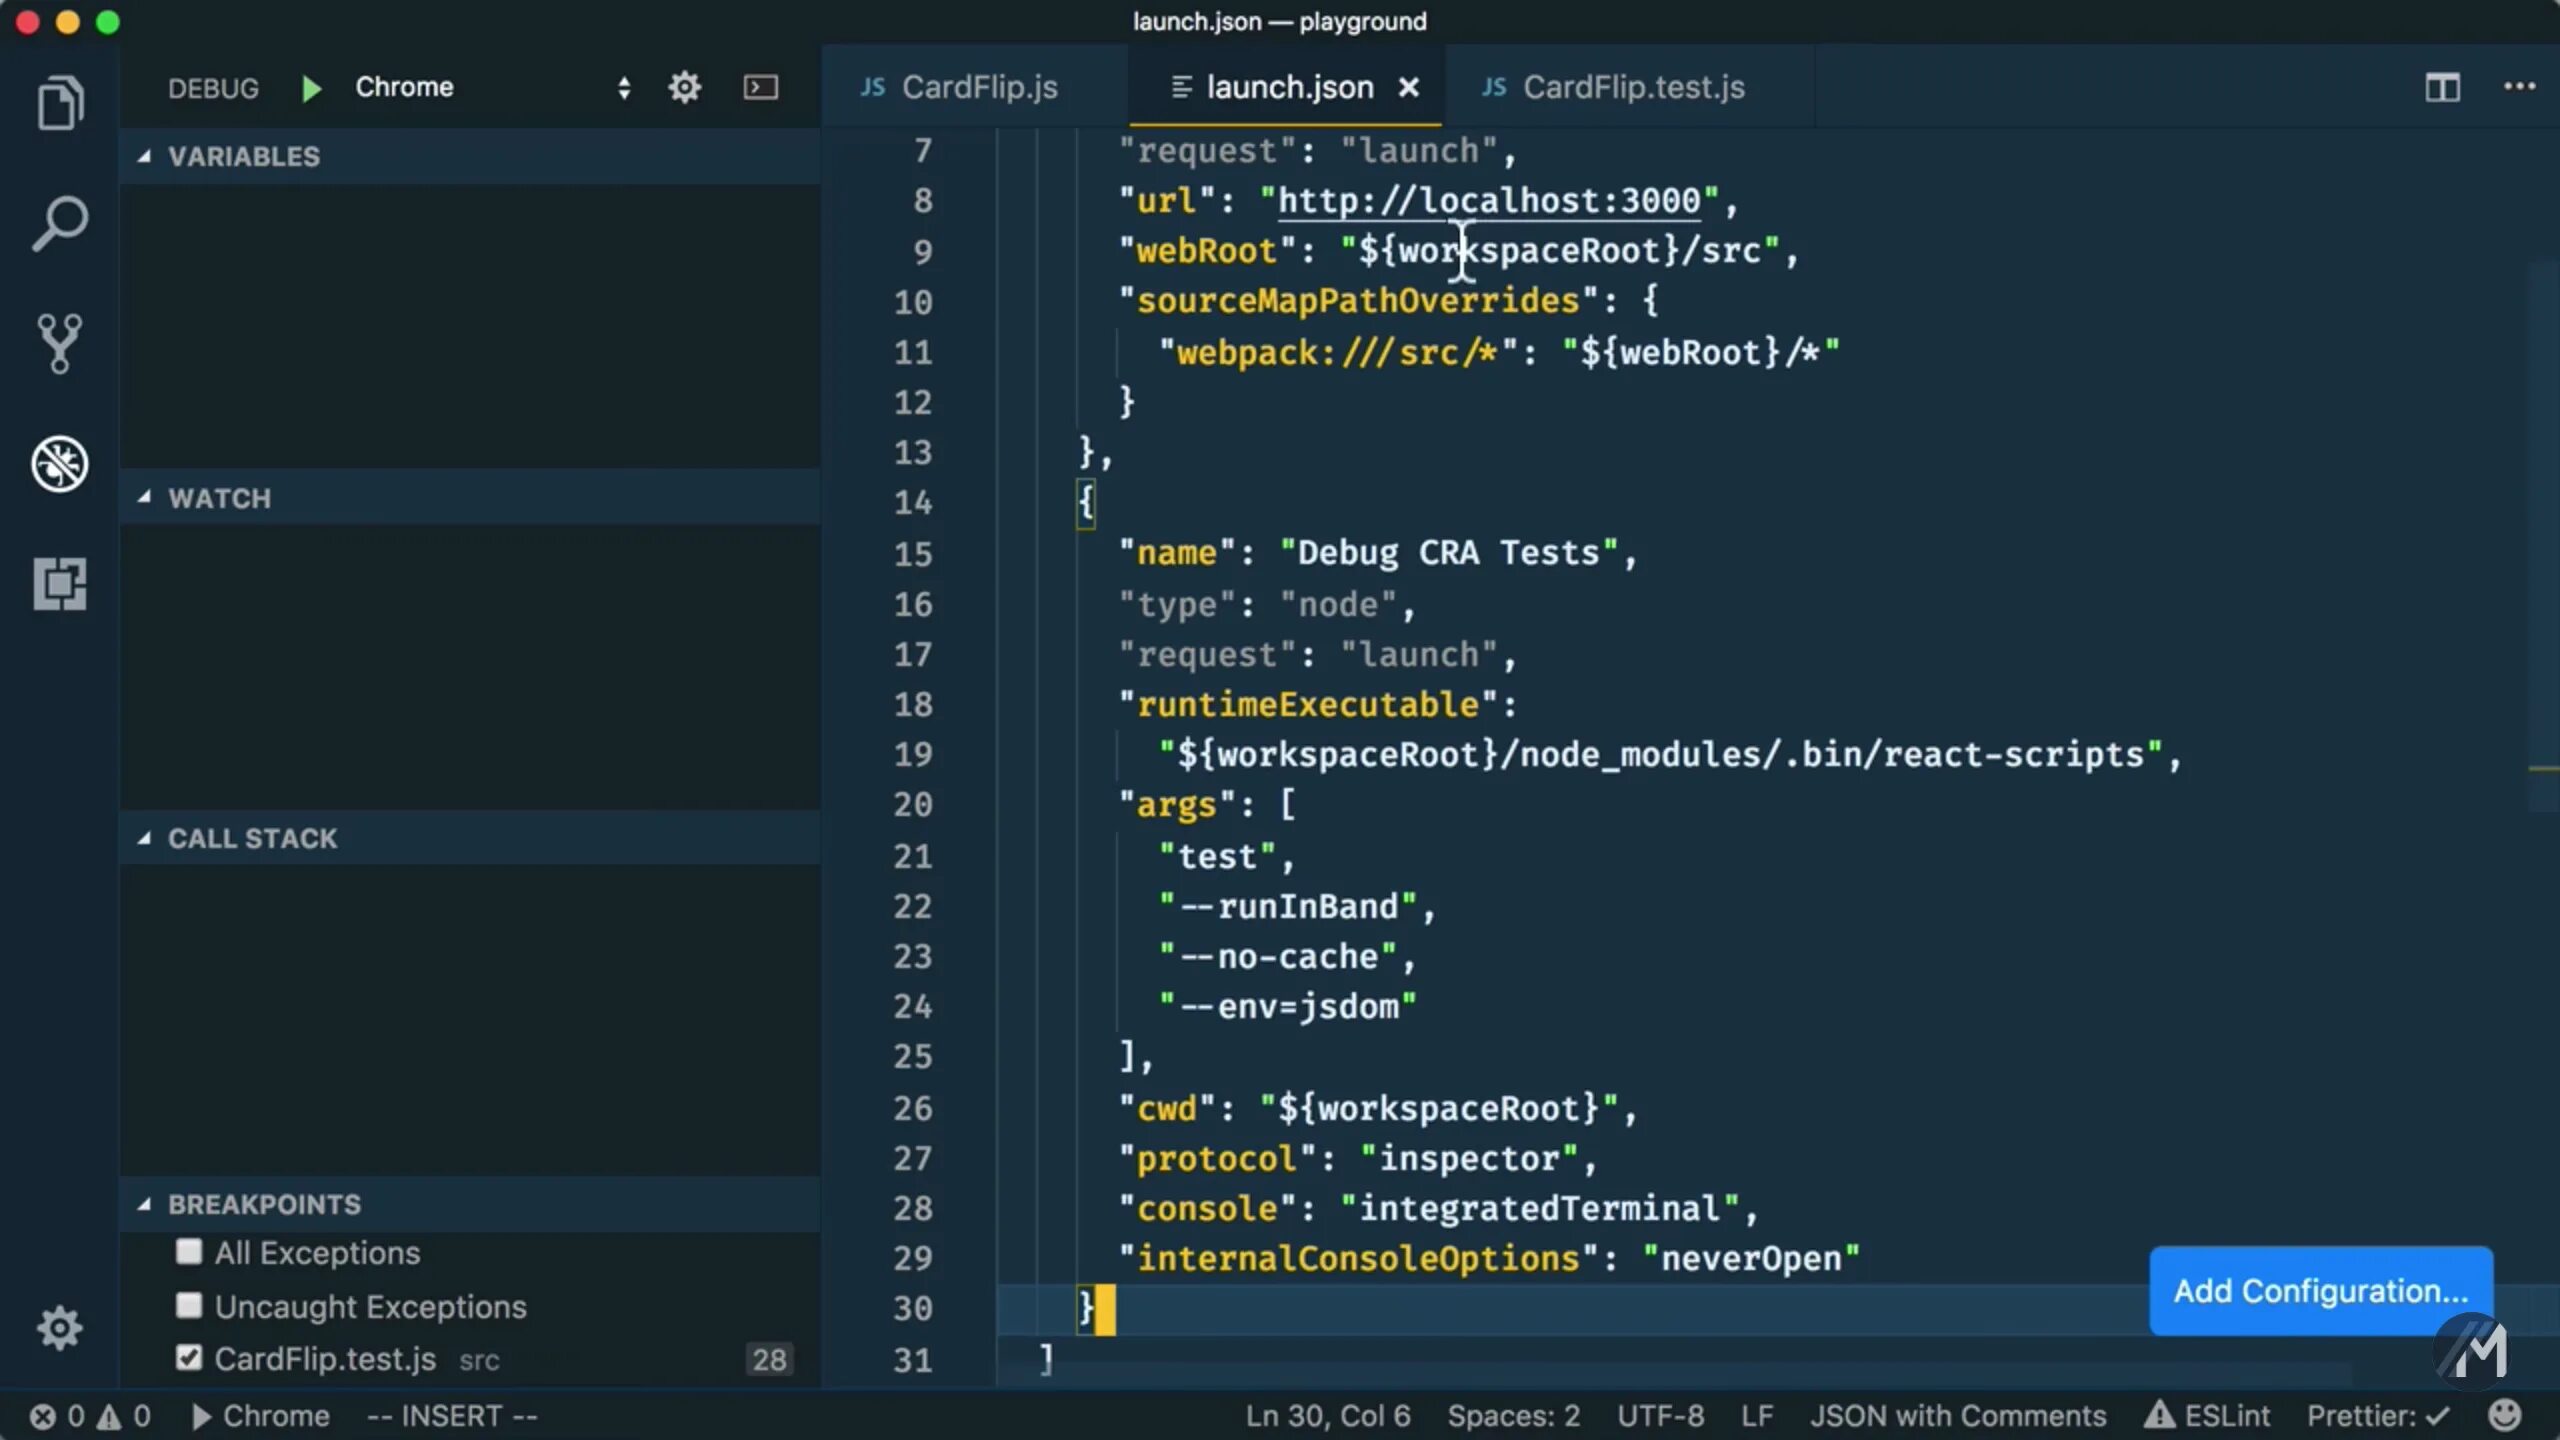Screen dimensions: 2560x1440
Task: Start debugging with green play button
Action: pos(311,88)
